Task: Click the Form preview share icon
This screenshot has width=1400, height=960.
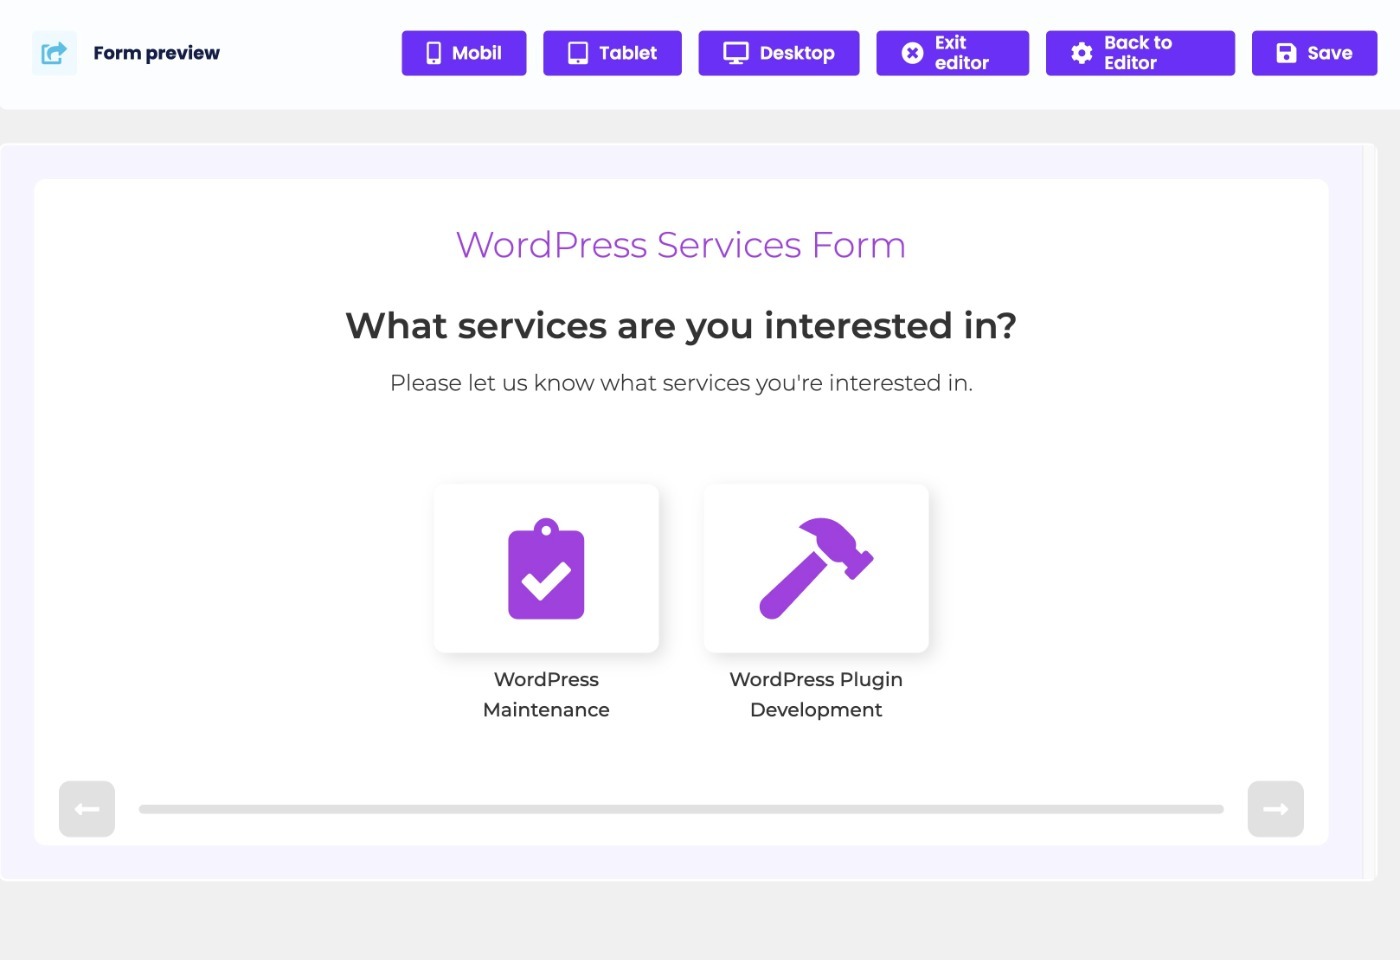Action: pos(54,53)
